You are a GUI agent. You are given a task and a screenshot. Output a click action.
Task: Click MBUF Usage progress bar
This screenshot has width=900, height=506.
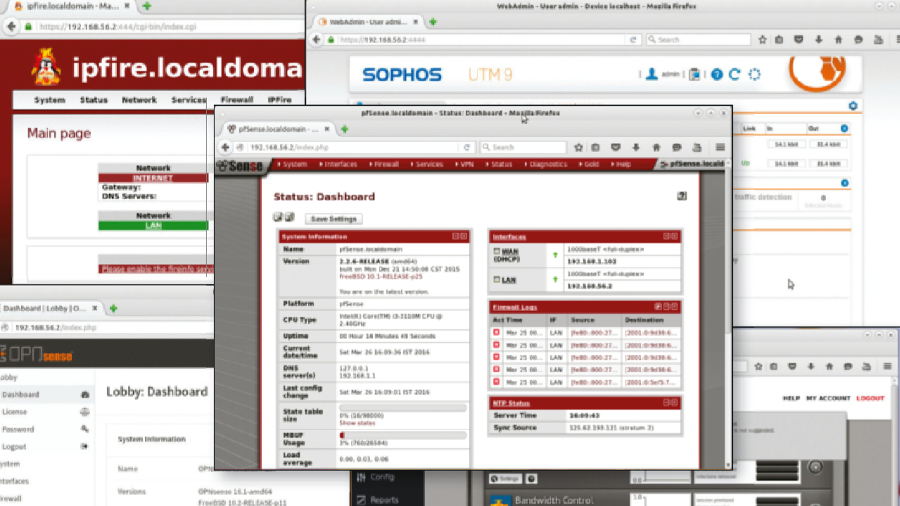coord(402,435)
